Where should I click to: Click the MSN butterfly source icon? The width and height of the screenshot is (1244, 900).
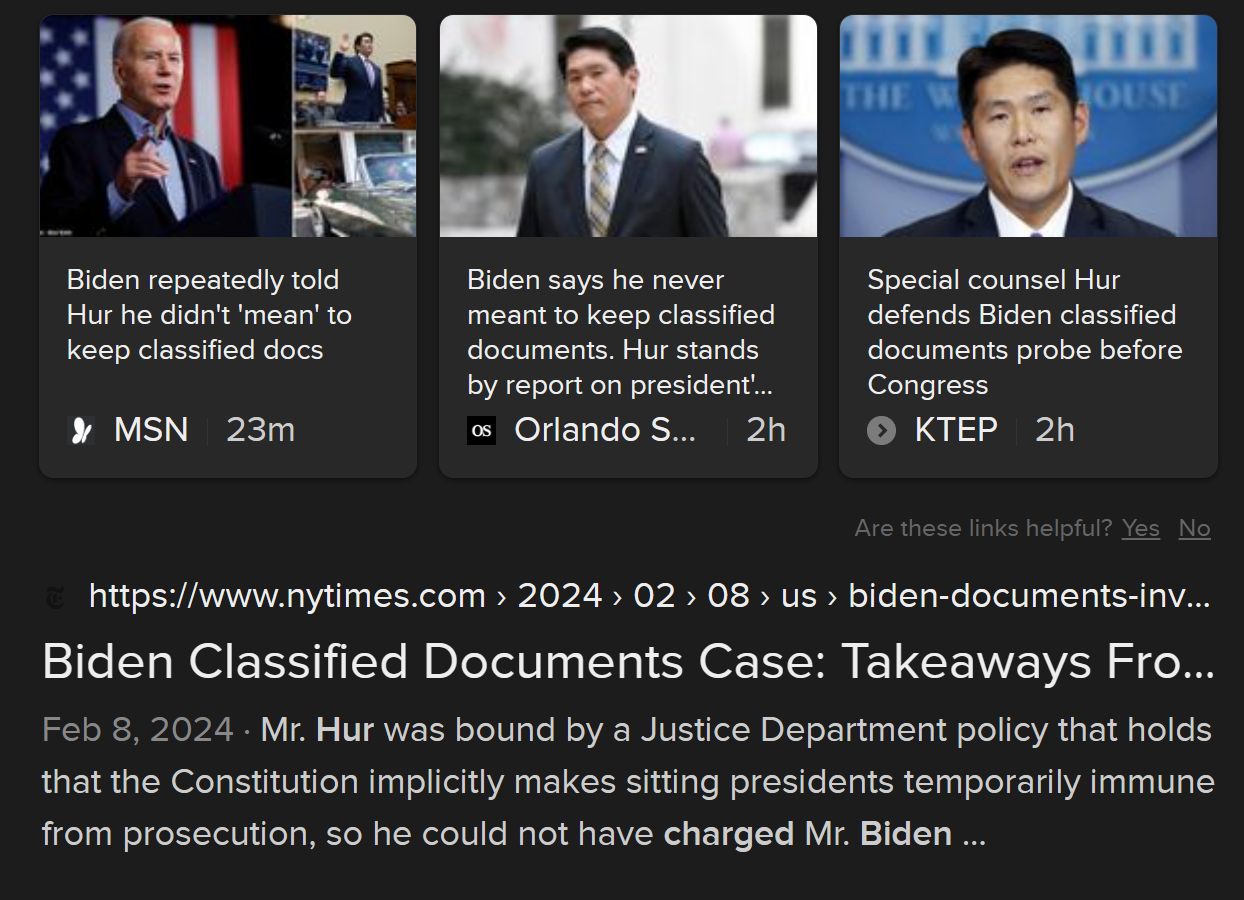pos(81,431)
